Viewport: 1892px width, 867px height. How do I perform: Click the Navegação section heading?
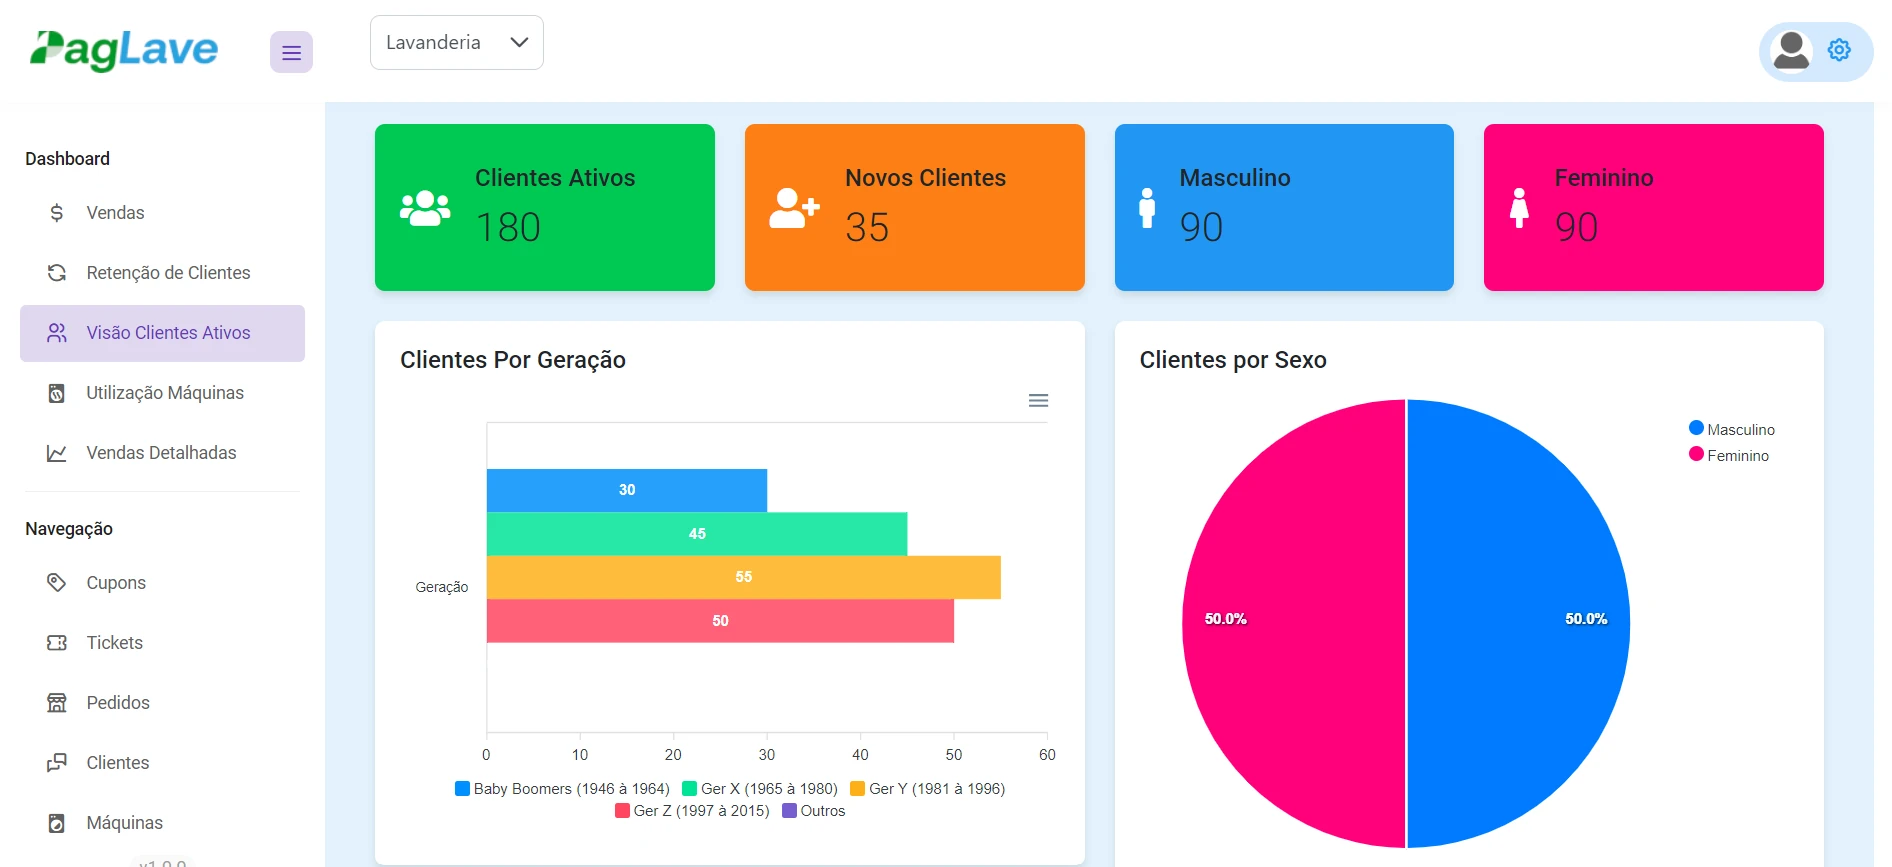pos(69,529)
